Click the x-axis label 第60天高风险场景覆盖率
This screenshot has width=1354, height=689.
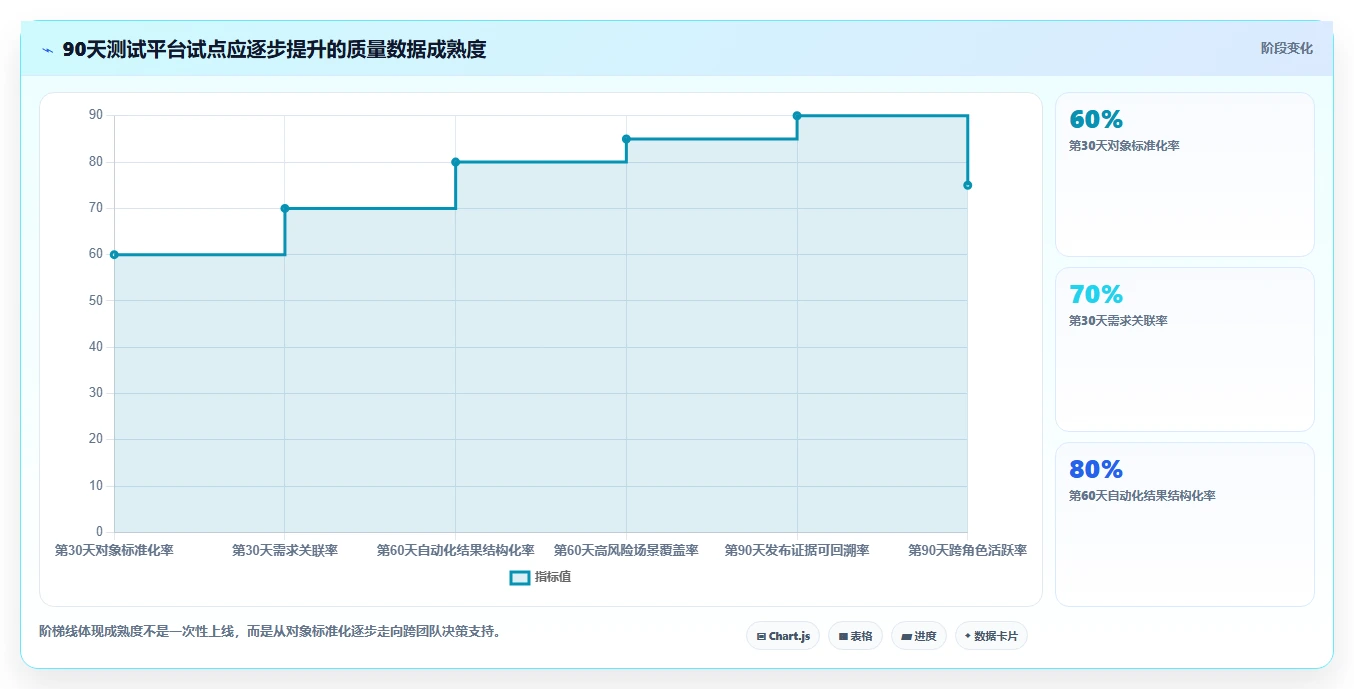click(x=626, y=550)
